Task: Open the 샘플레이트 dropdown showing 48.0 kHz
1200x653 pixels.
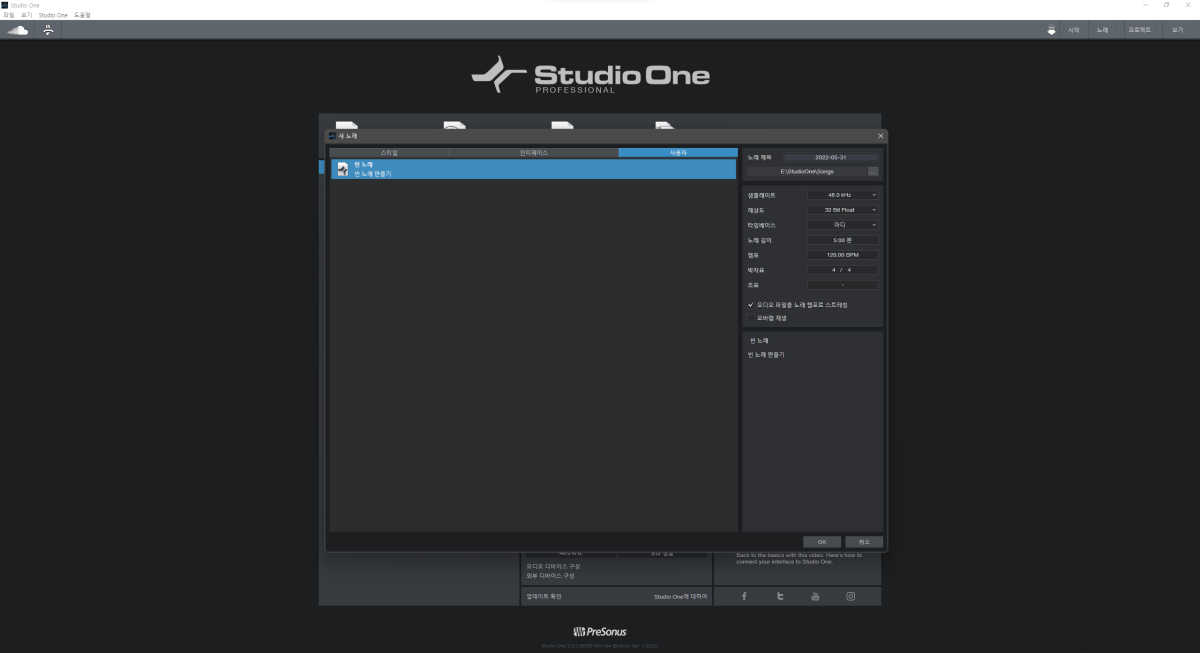Action: click(842, 195)
